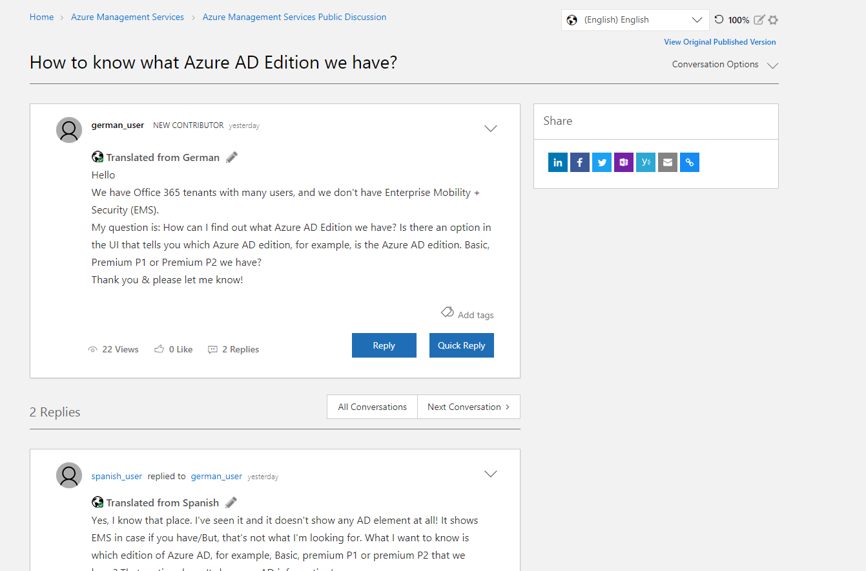The height and width of the screenshot is (571, 866).
Task: Click the Share panel heading
Action: pos(557,121)
